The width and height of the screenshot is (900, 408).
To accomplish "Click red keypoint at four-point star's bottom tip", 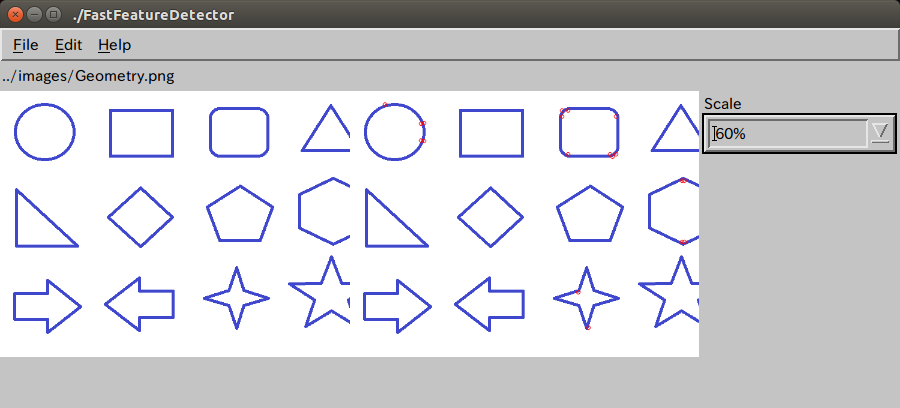I will coord(588,328).
